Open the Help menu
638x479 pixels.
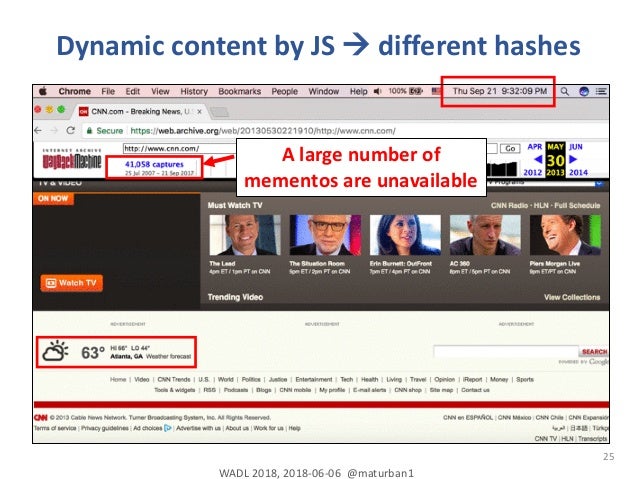pyautogui.click(x=358, y=91)
